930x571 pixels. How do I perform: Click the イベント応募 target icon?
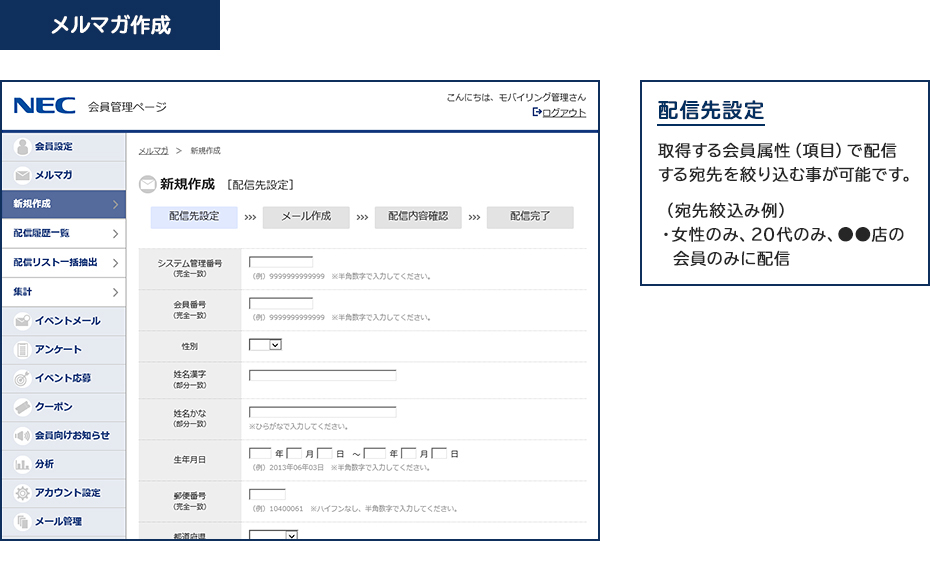tap(23, 378)
